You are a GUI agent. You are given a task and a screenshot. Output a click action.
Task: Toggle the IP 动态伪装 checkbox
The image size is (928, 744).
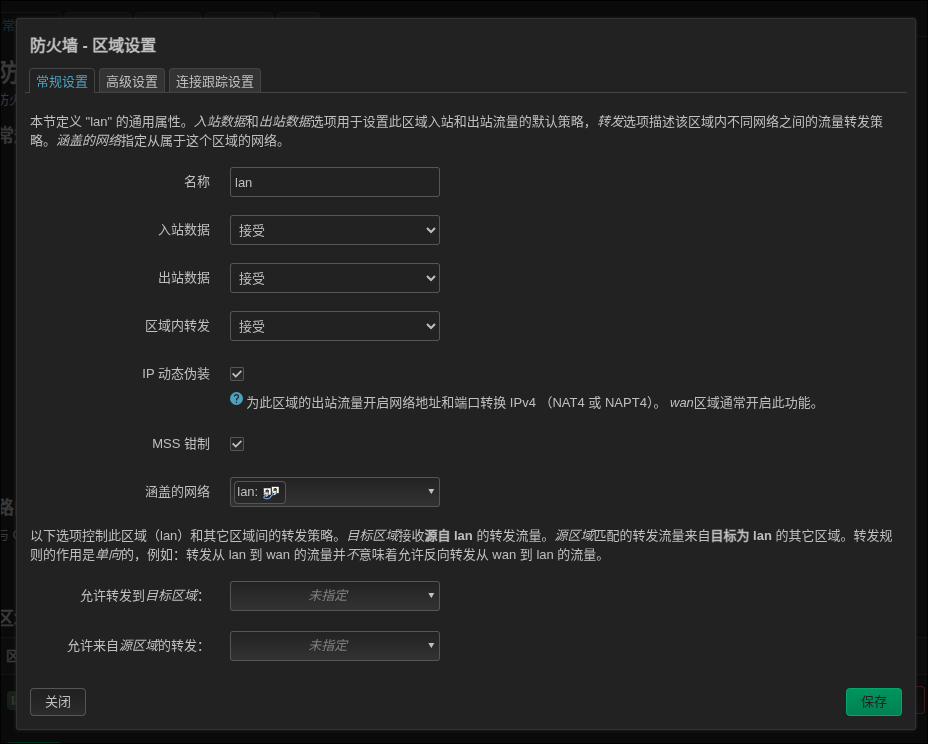pyautogui.click(x=237, y=374)
